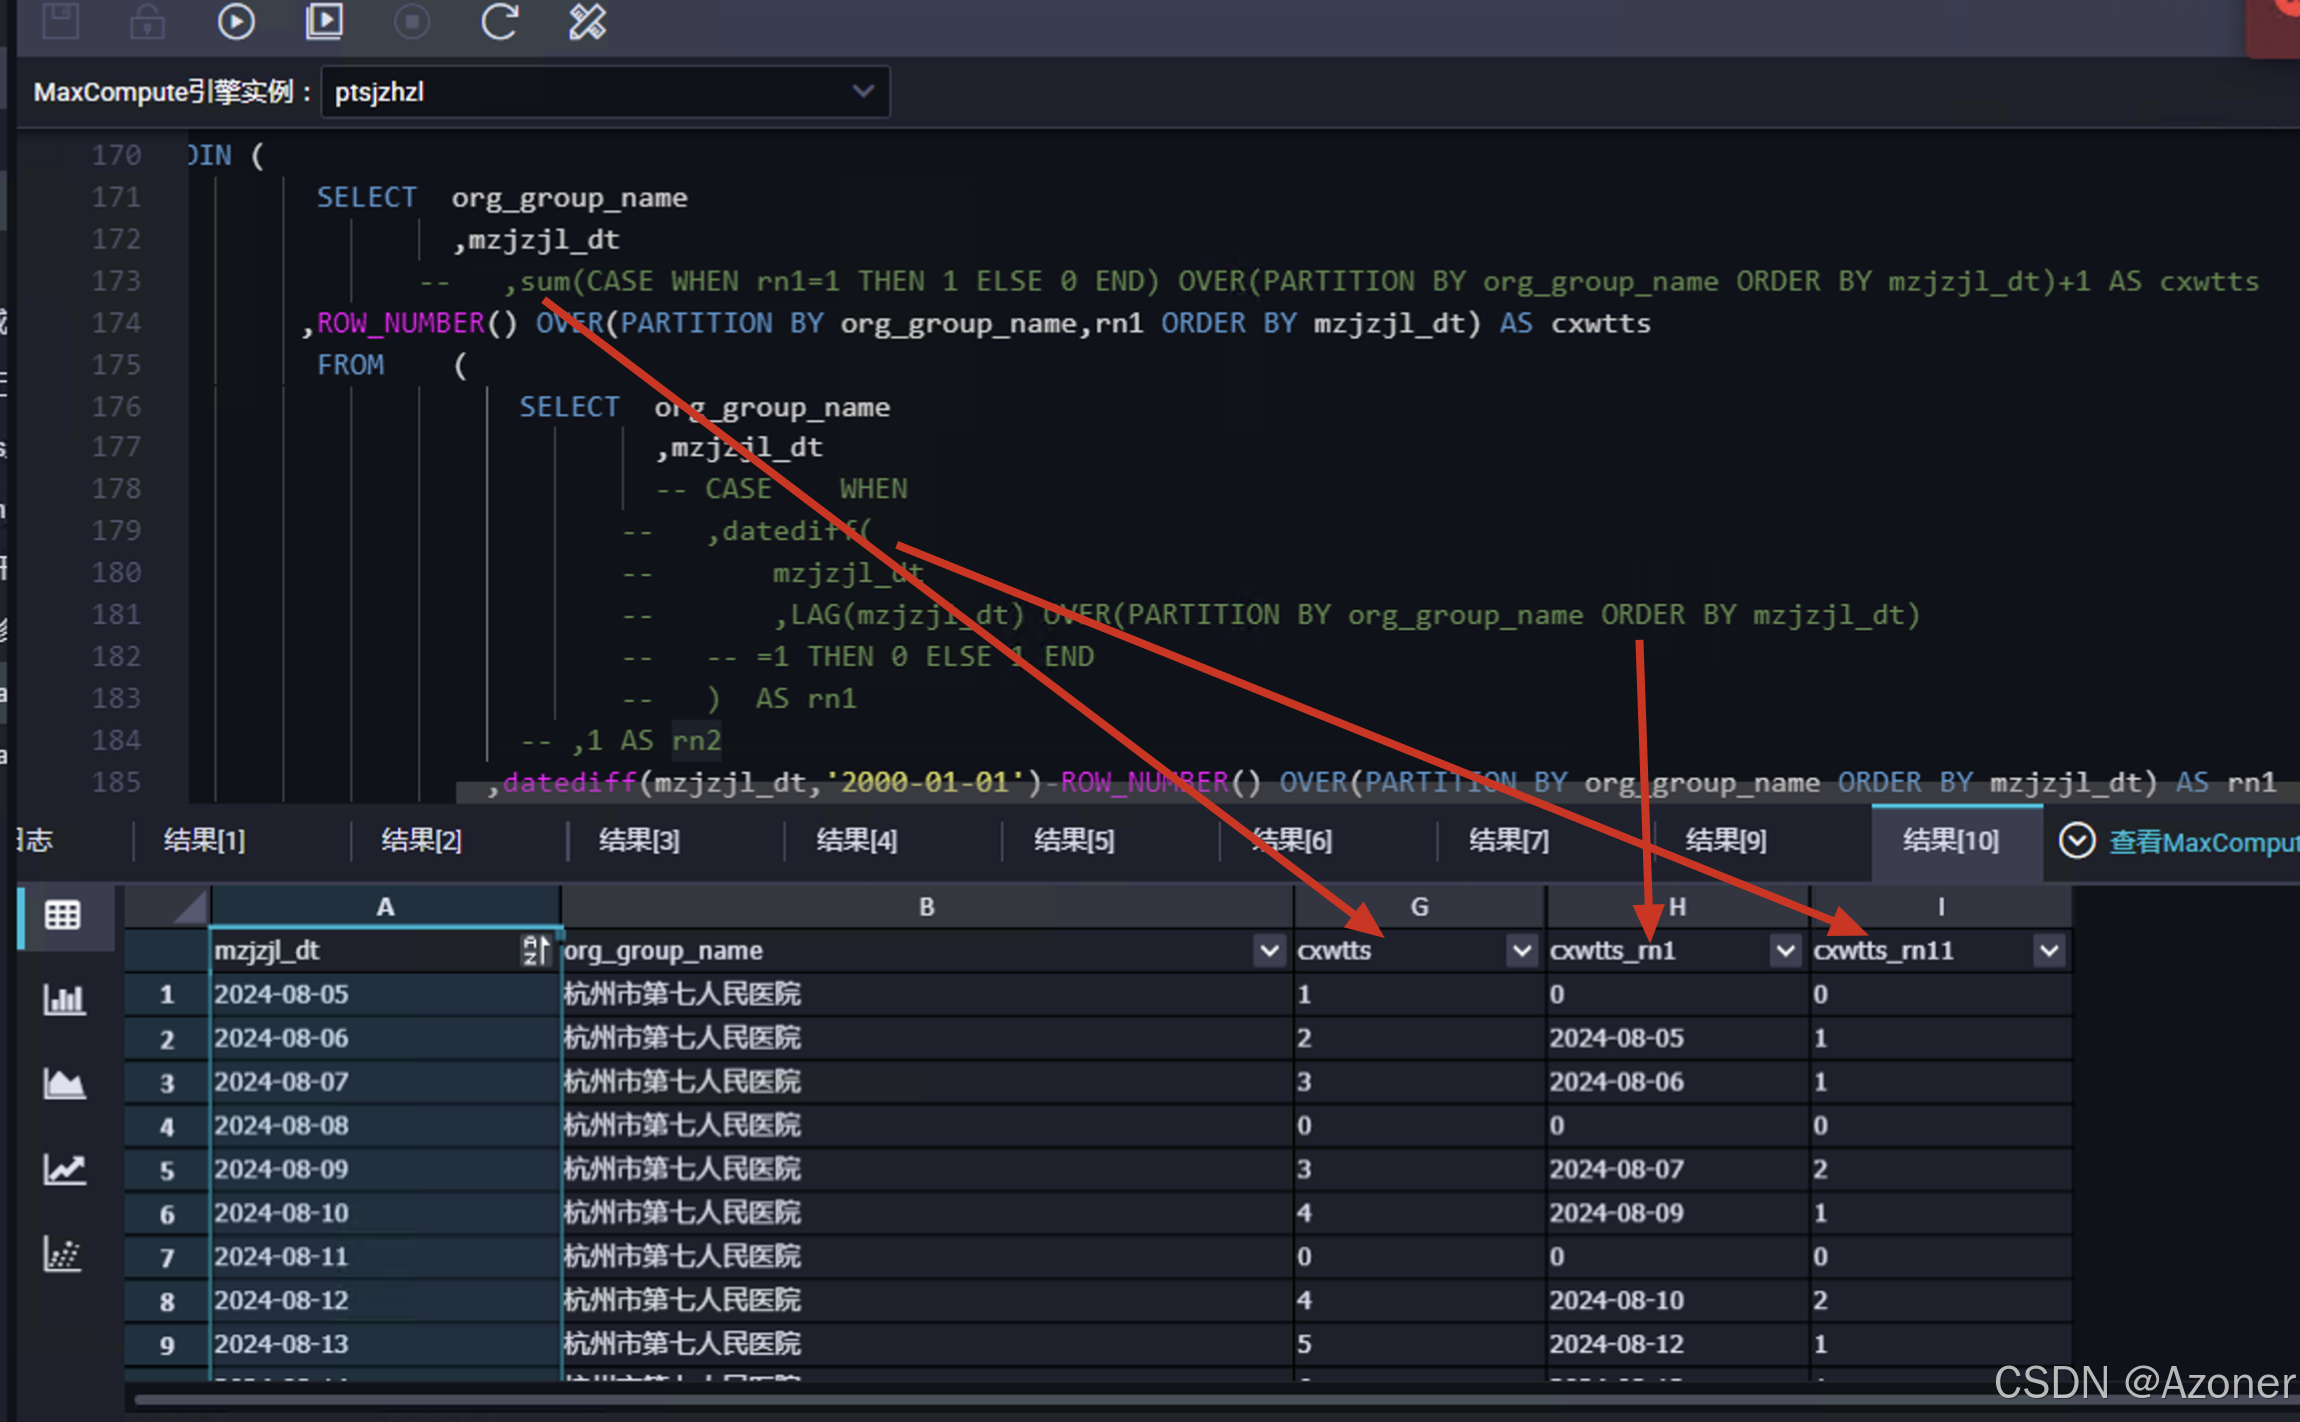Switch to bar chart view icon
The image size is (2300, 1422).
[x=63, y=999]
